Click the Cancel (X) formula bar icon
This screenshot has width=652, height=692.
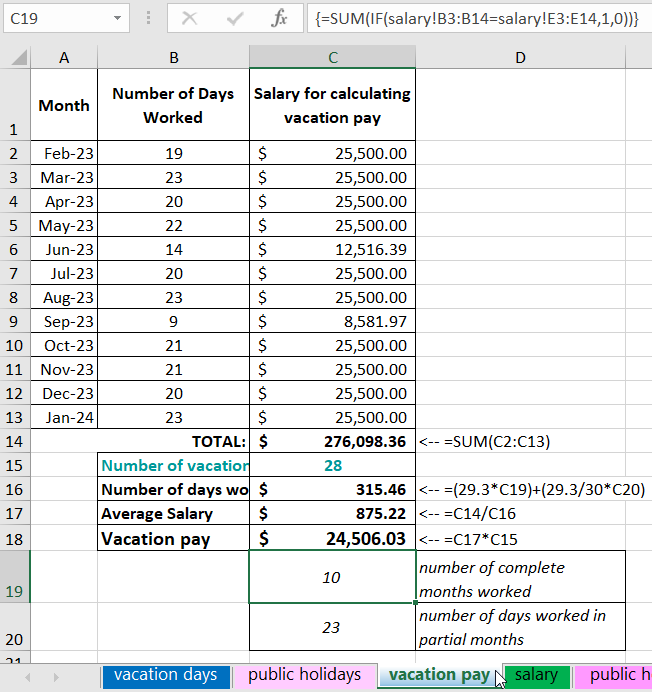coord(189,19)
